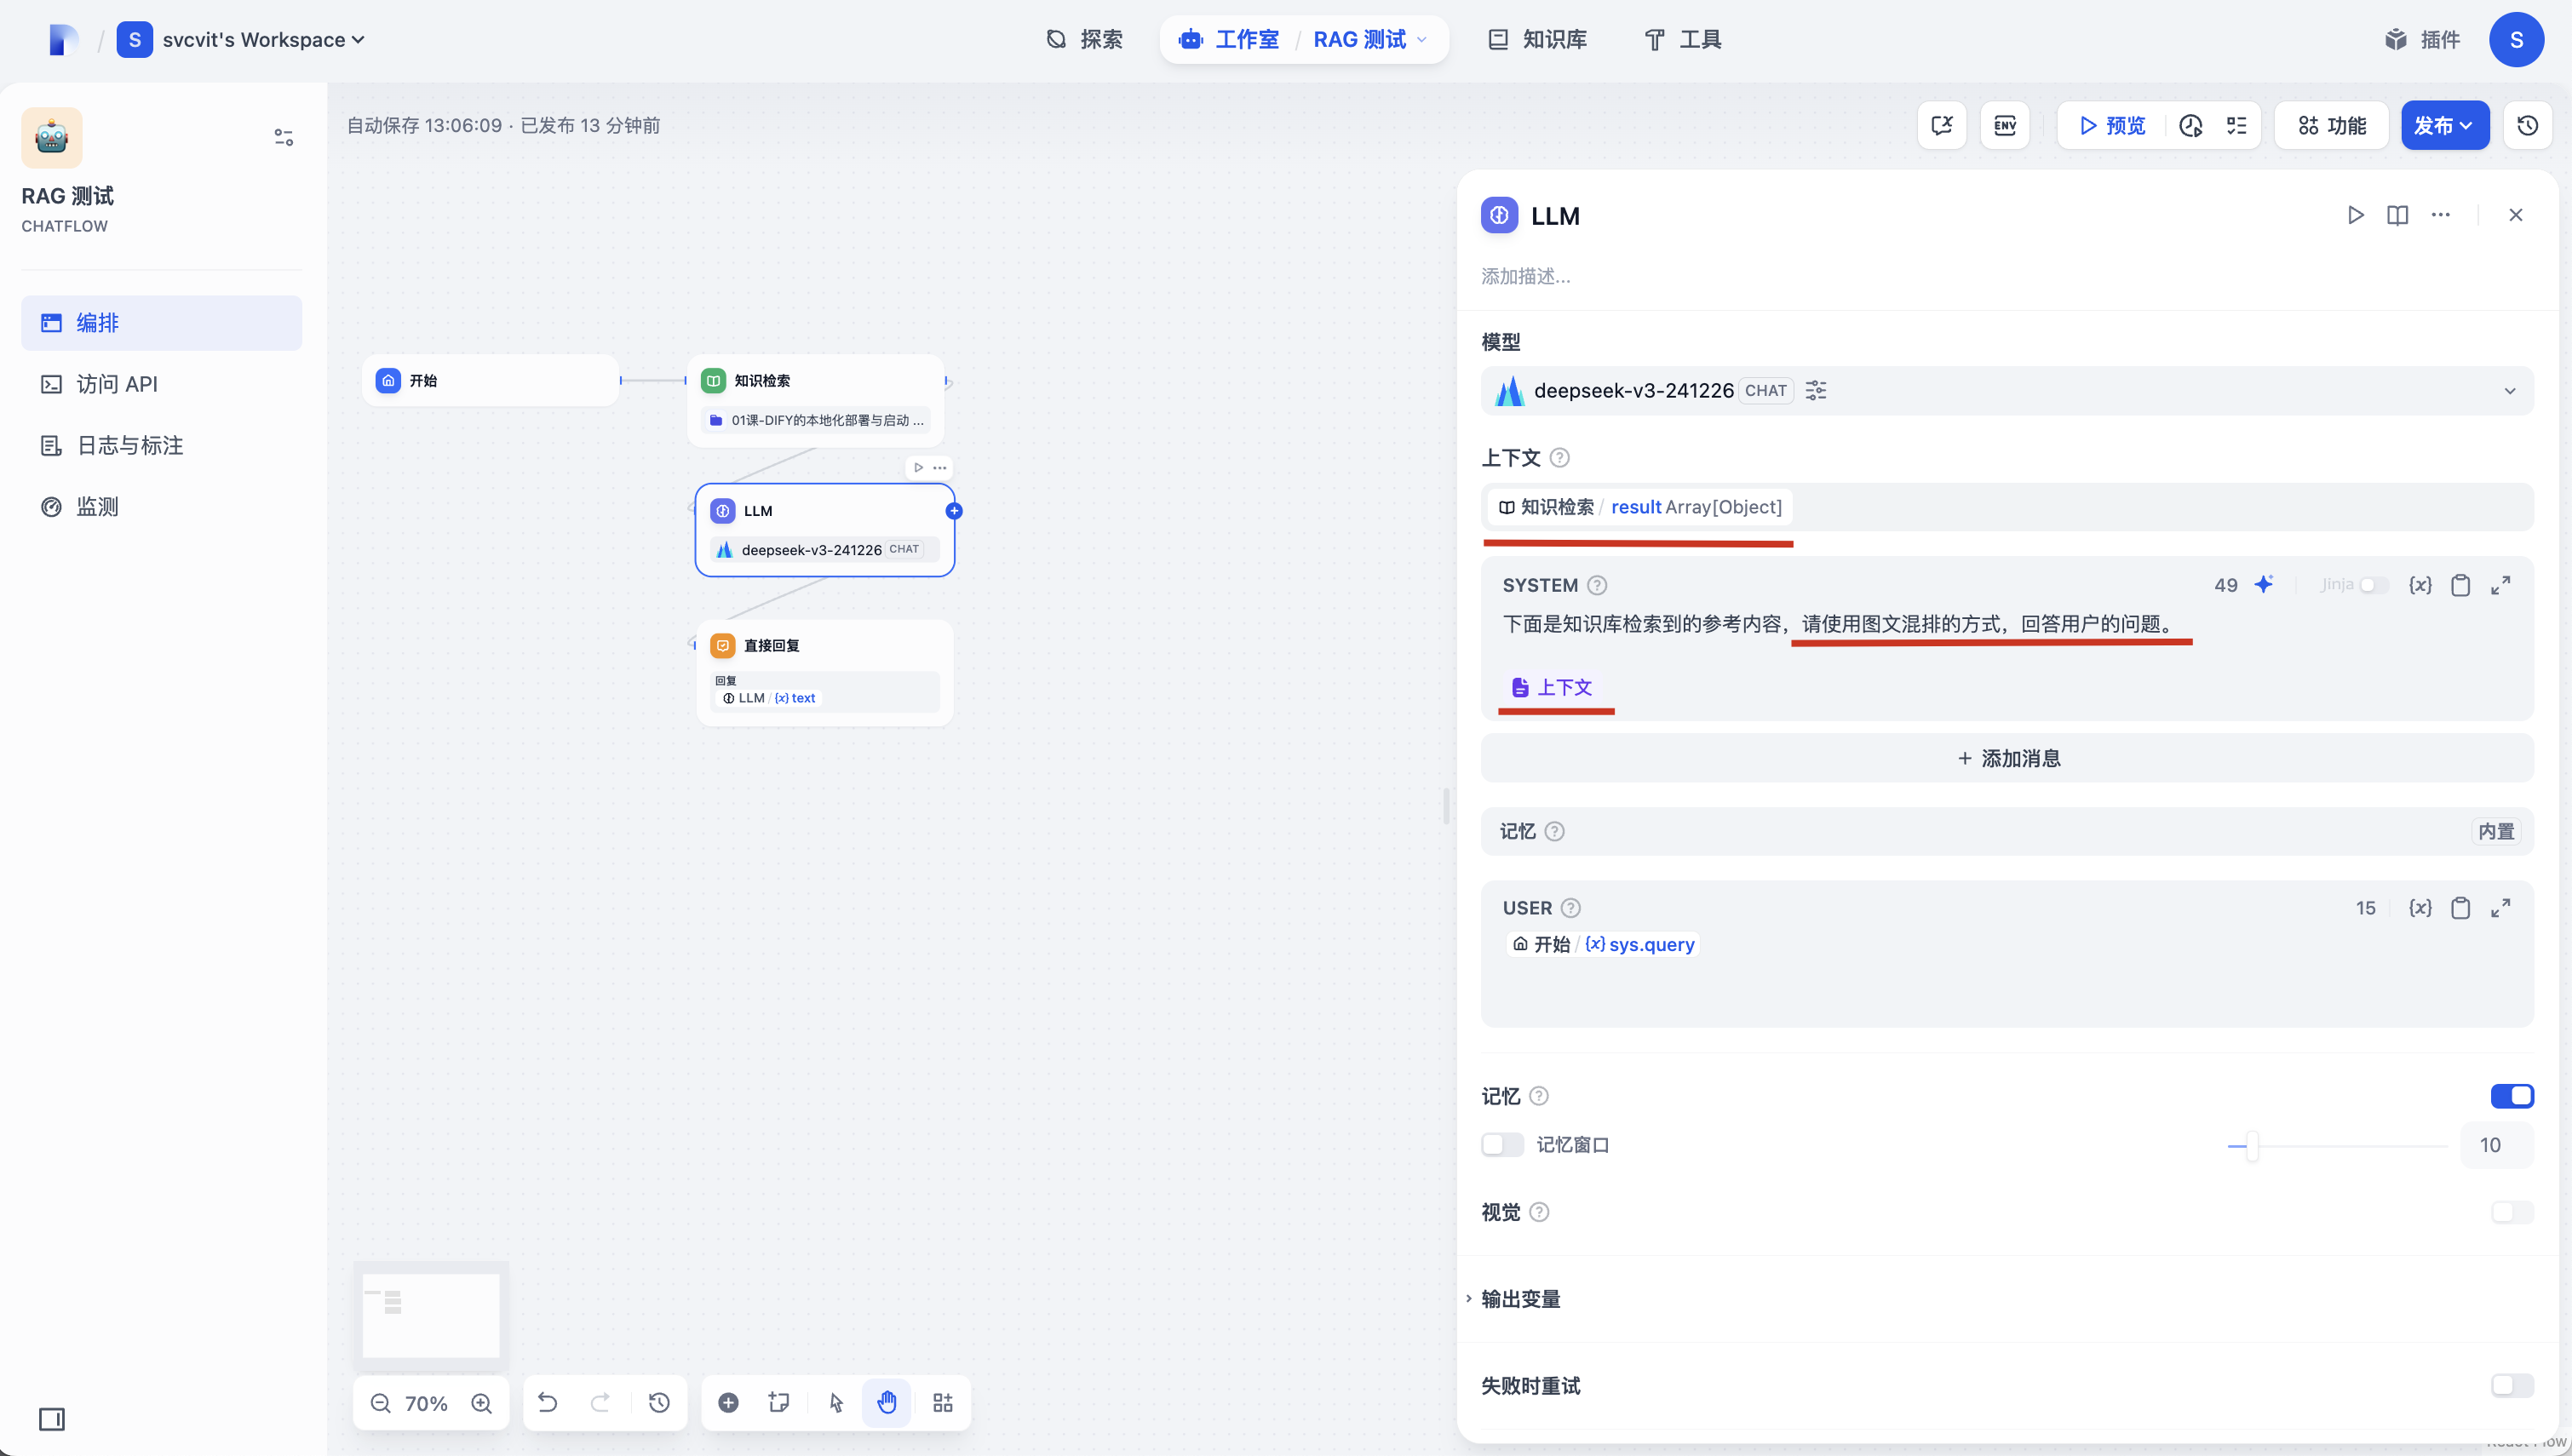Select the hand pan tool
2572x1456 pixels.
(887, 1402)
